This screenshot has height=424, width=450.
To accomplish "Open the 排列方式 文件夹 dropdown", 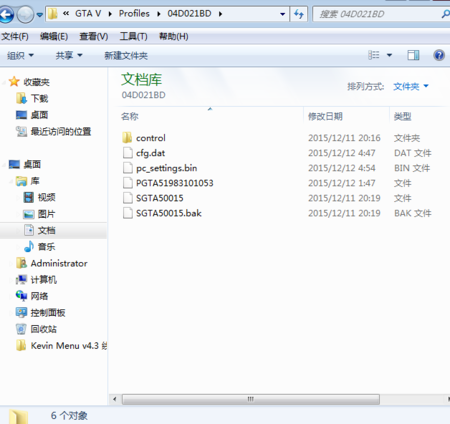I will [411, 87].
